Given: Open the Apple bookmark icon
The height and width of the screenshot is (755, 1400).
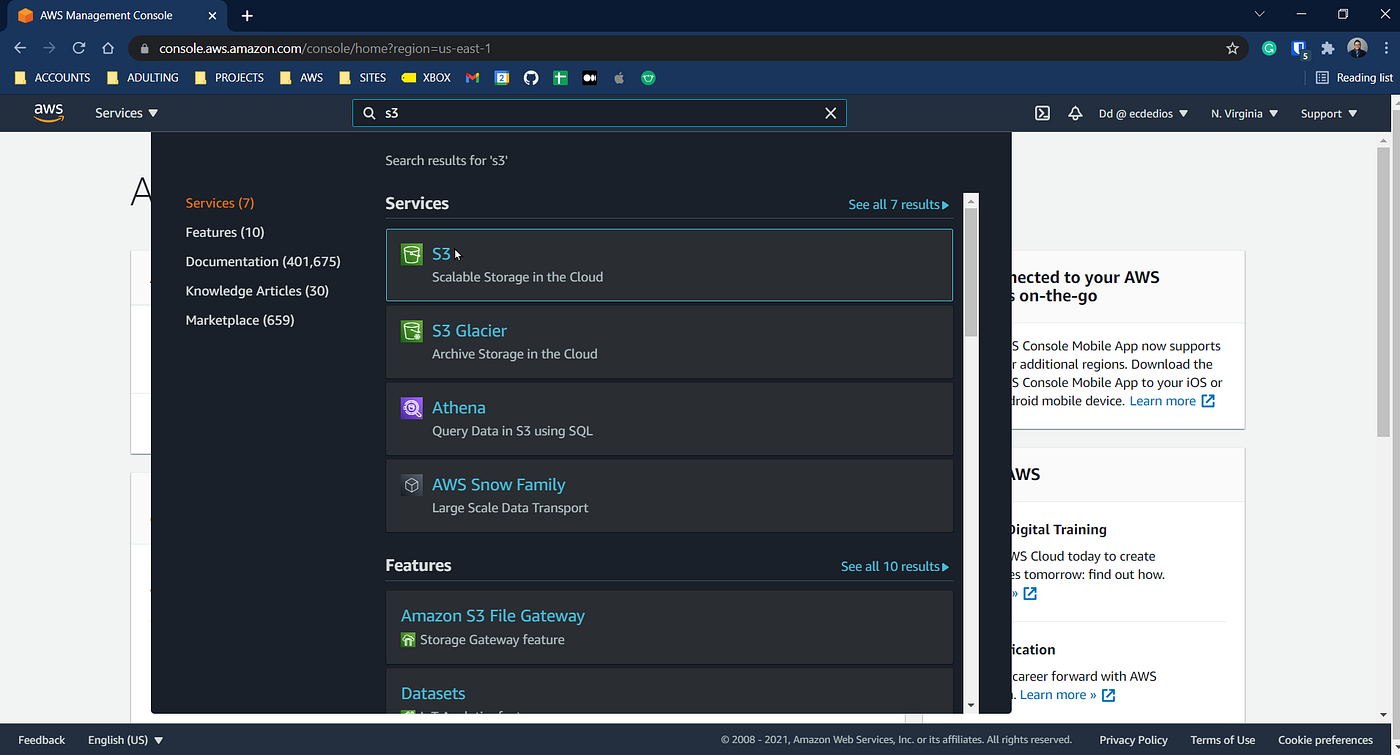Looking at the screenshot, I should point(619,78).
